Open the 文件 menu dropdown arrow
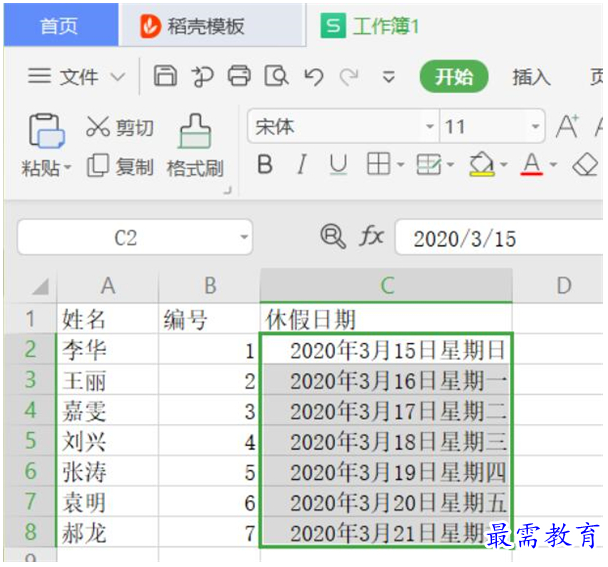608x567 pixels. tap(118, 76)
